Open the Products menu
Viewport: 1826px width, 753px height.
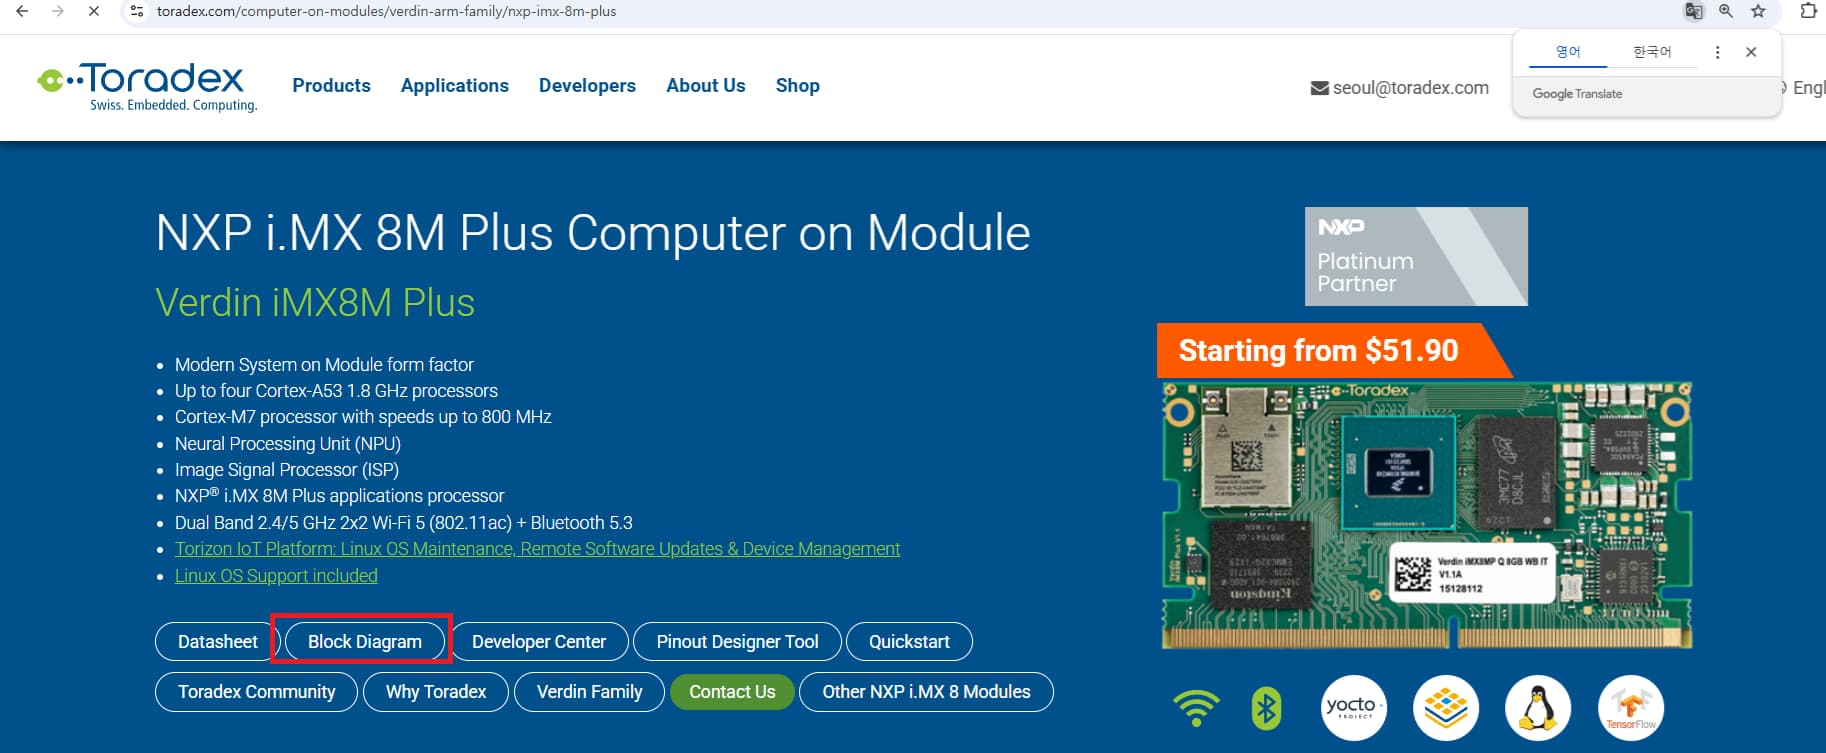pyautogui.click(x=331, y=86)
